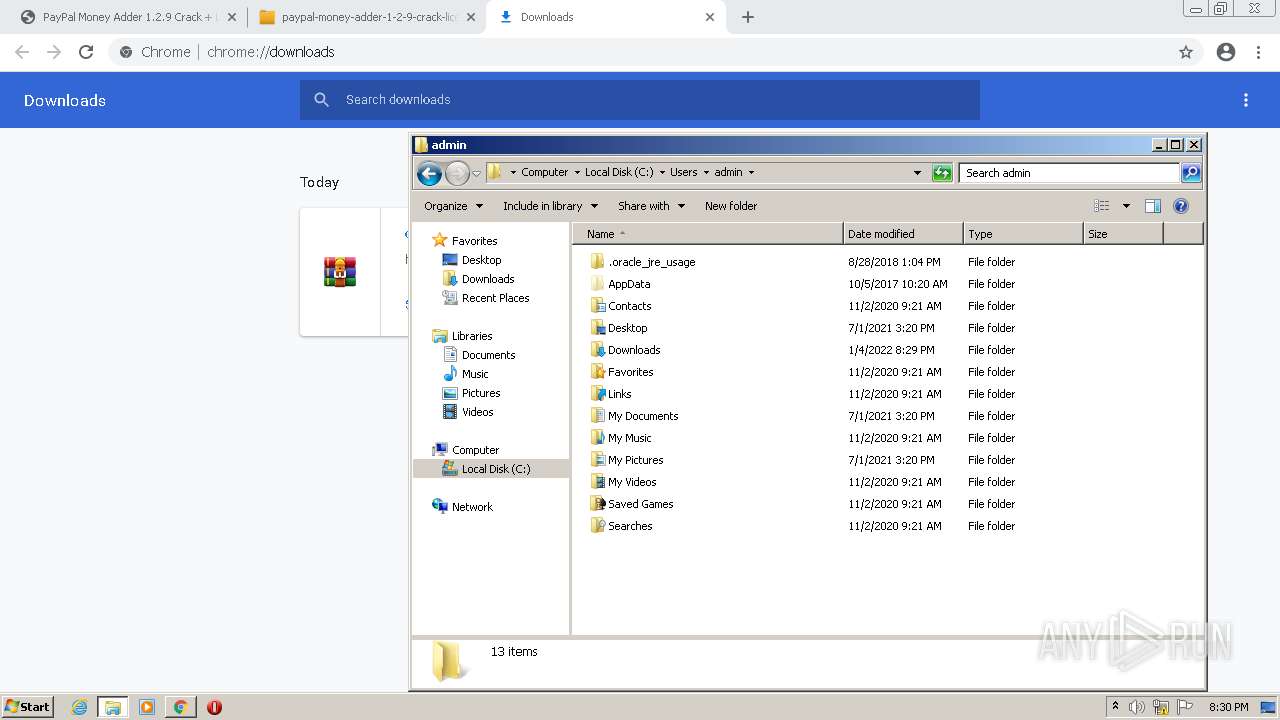Click Local Disk (C:) breadcrumb
The height and width of the screenshot is (720, 1280).
pos(619,172)
